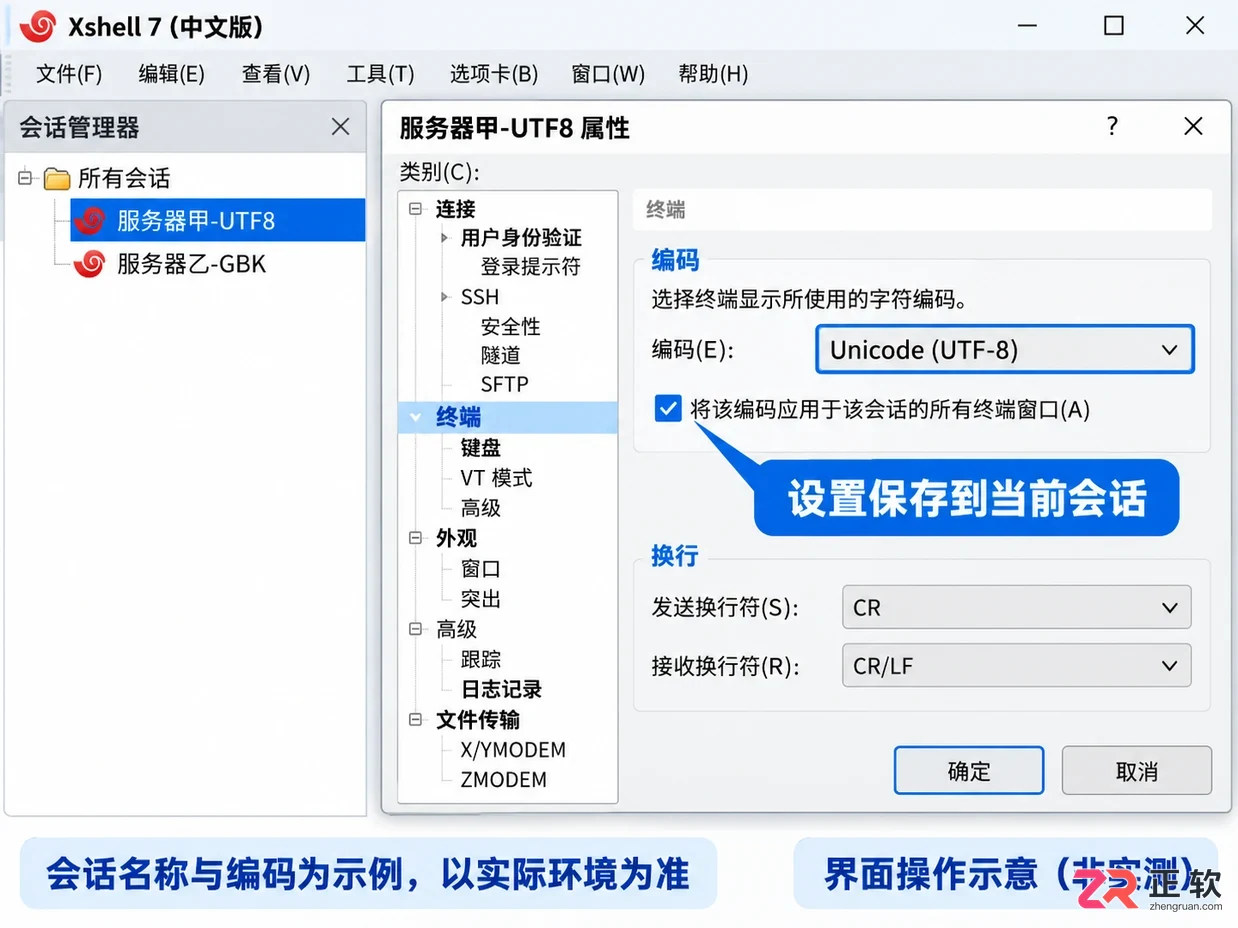Open the 选项卡(B) menu
The height and width of the screenshot is (928, 1238).
(494, 74)
